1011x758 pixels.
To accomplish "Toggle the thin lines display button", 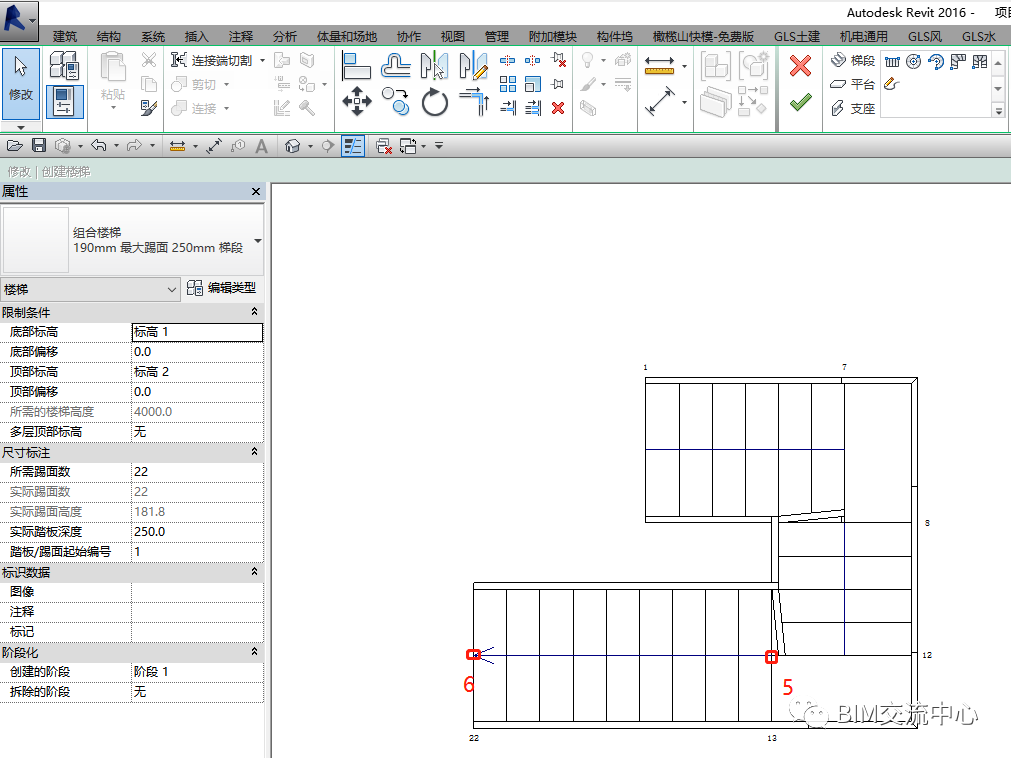I will [353, 146].
